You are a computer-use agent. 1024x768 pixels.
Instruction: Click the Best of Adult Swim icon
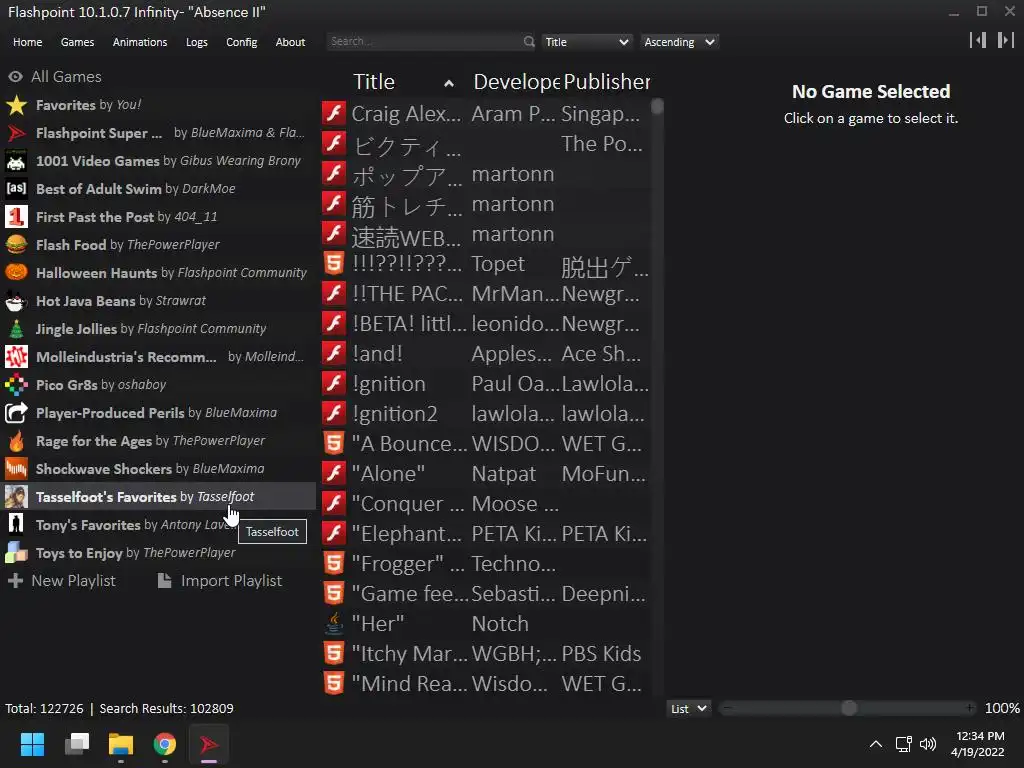click(x=16, y=189)
